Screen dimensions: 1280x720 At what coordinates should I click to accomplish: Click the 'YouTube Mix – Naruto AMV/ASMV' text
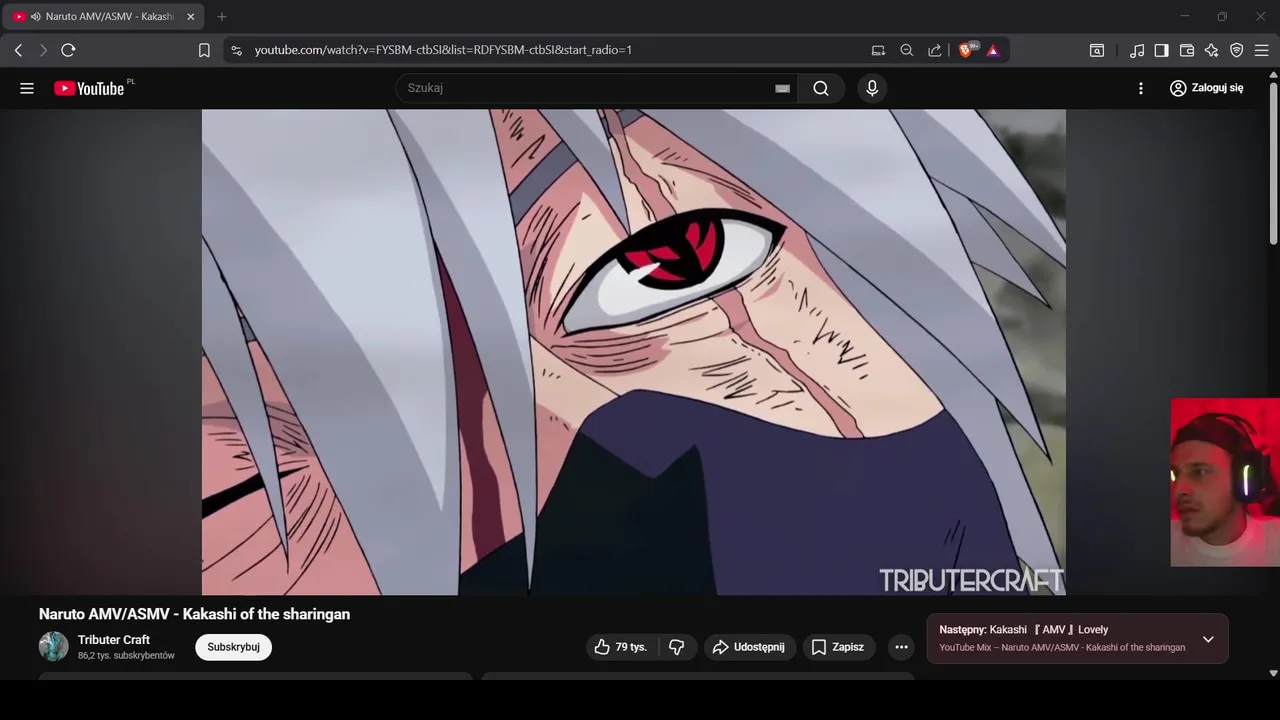[x=1062, y=648]
